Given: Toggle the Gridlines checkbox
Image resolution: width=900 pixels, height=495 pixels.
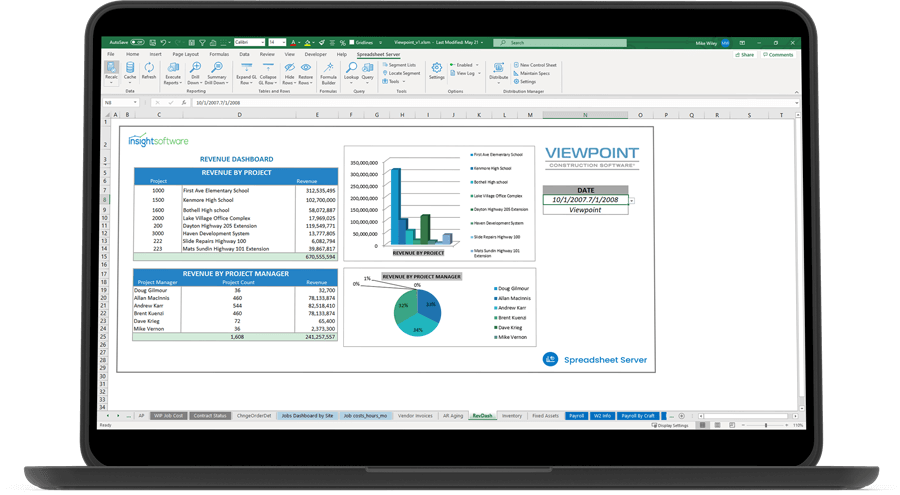Looking at the screenshot, I should (x=352, y=42).
